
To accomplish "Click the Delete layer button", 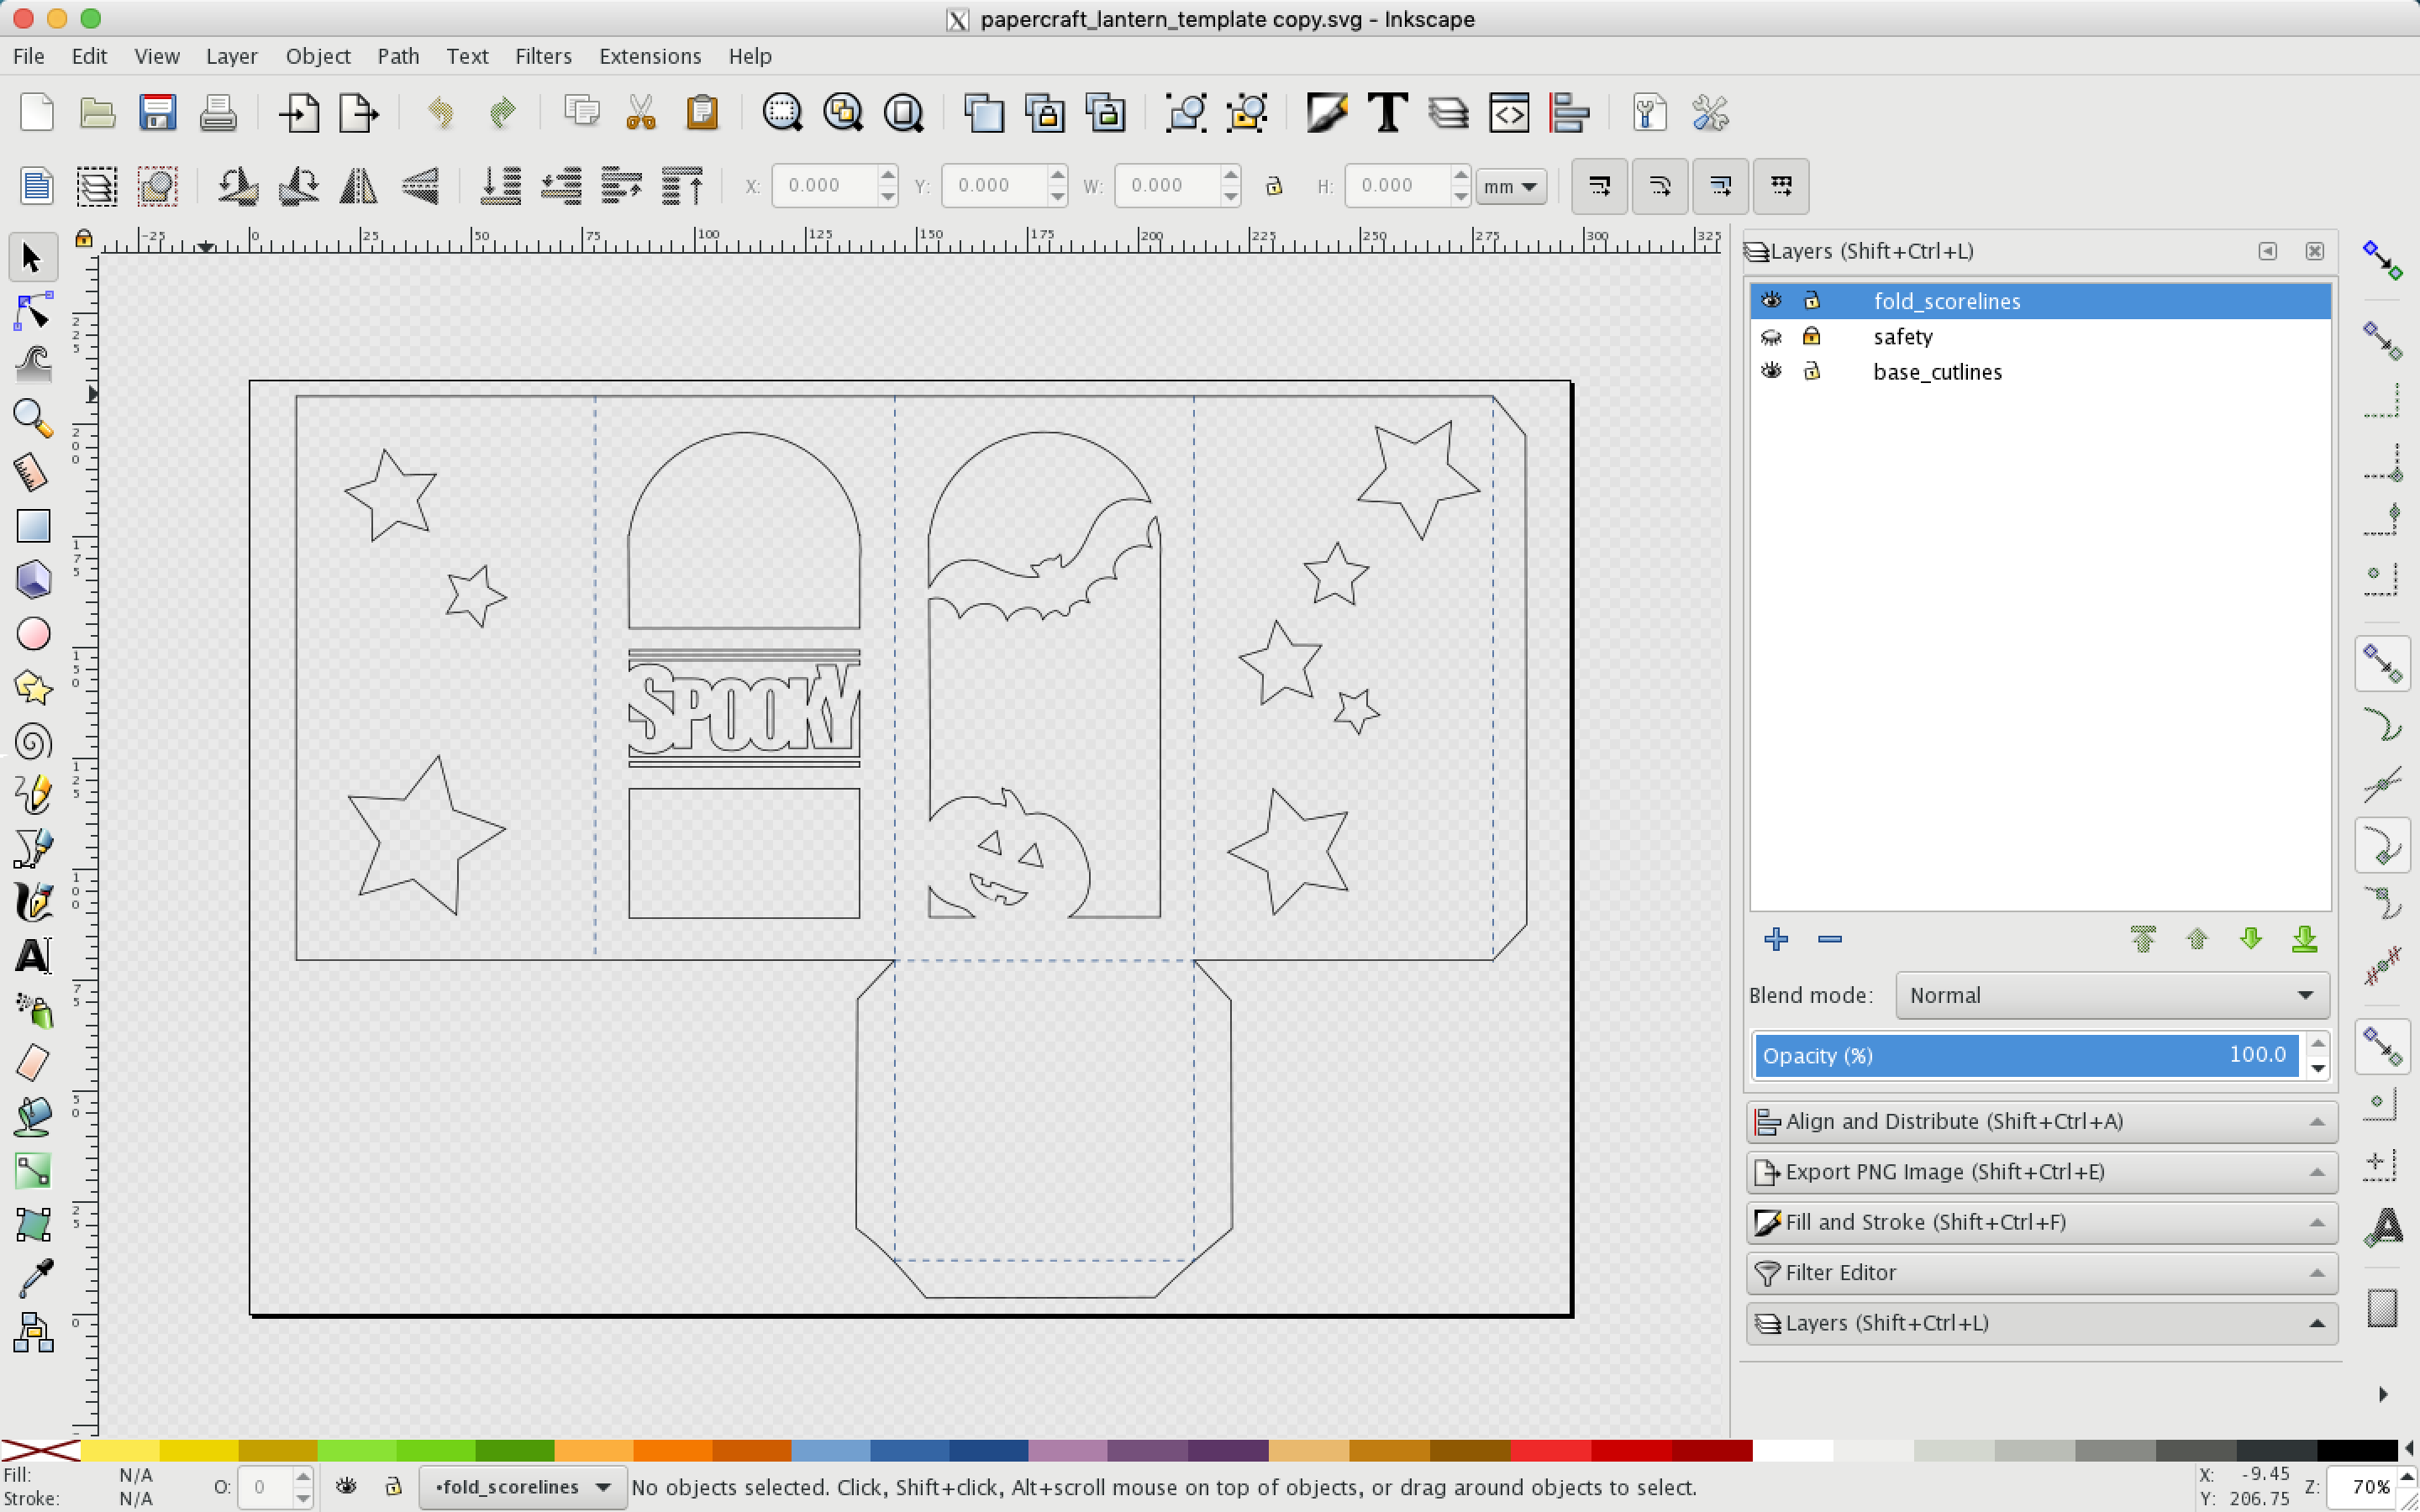I will (1829, 941).
